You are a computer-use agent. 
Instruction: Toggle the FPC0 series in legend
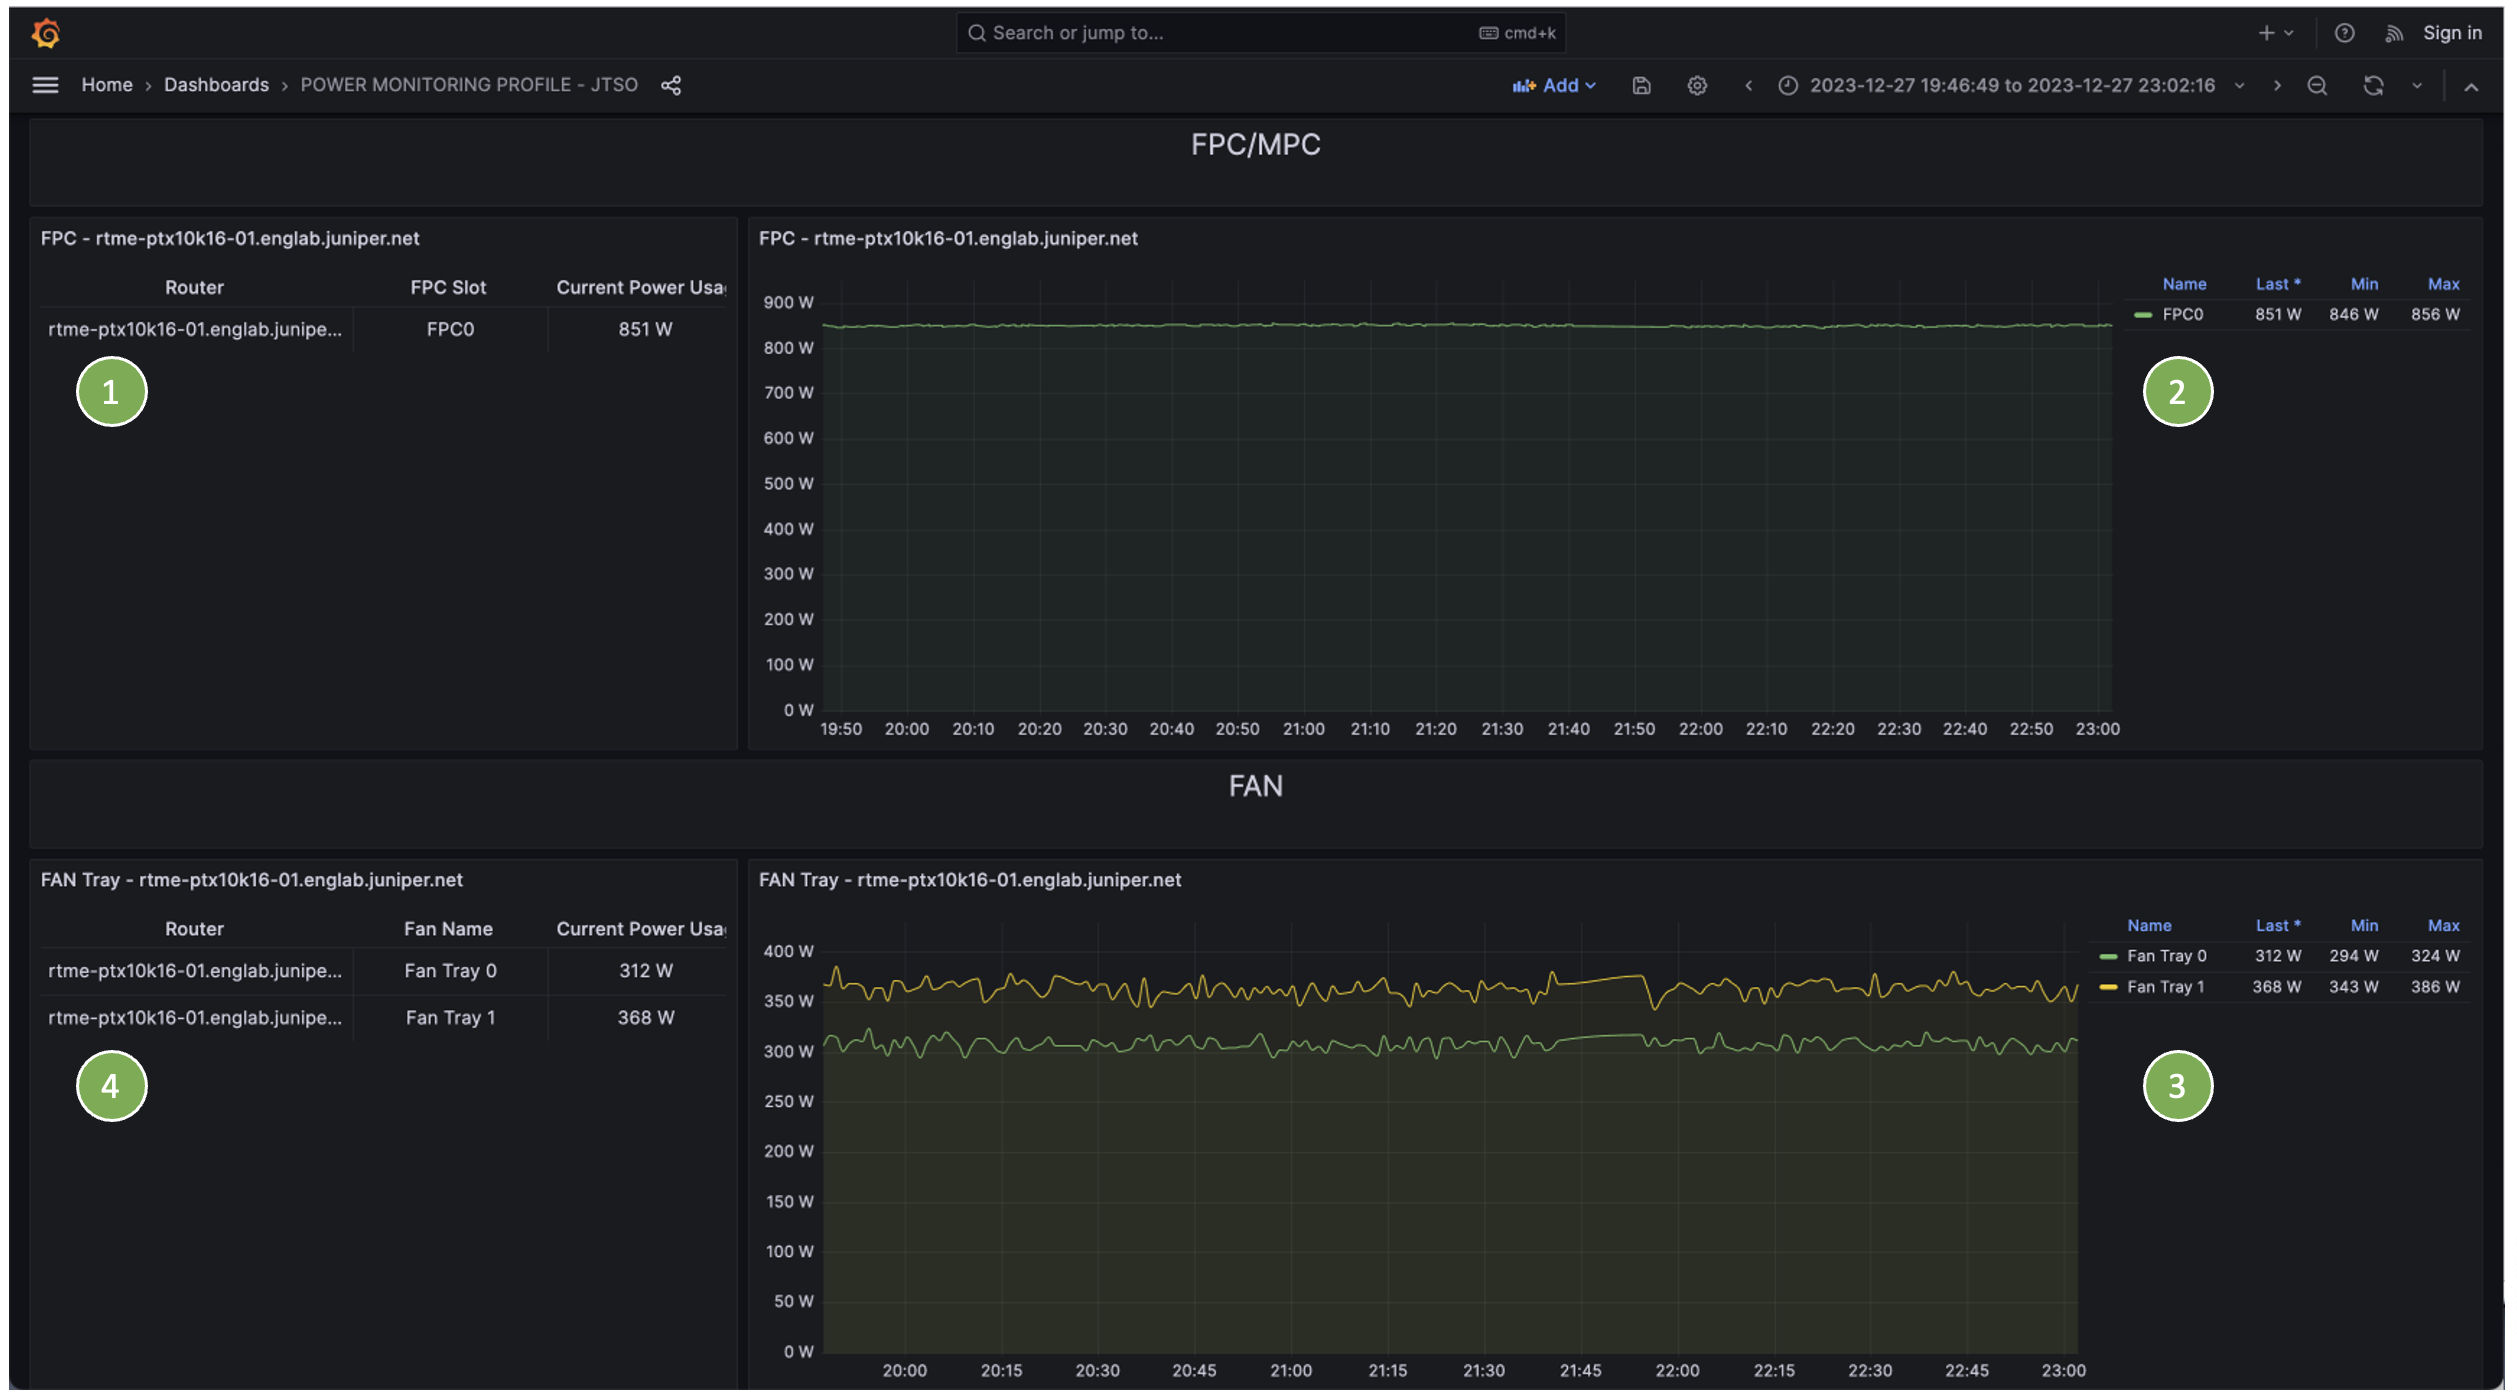tap(2182, 314)
